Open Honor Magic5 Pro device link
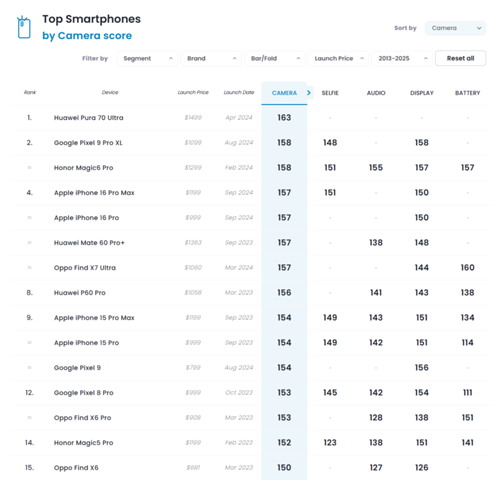502x480 pixels. [84, 443]
